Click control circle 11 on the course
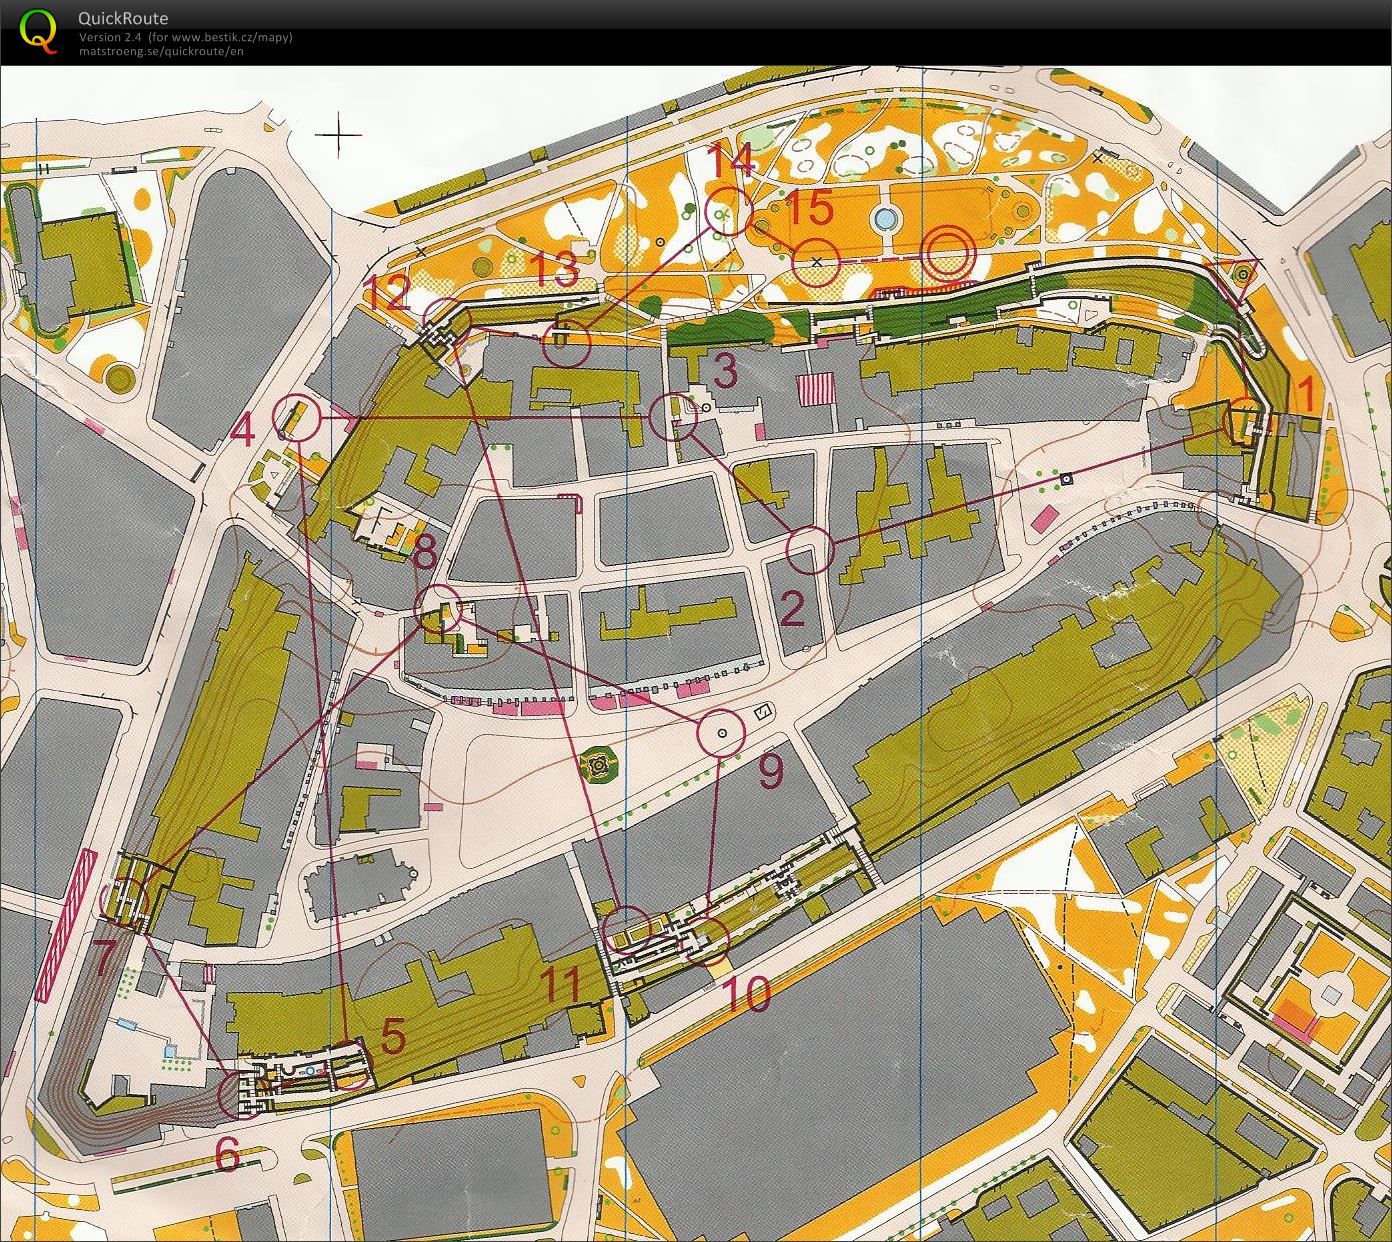 coord(629,928)
